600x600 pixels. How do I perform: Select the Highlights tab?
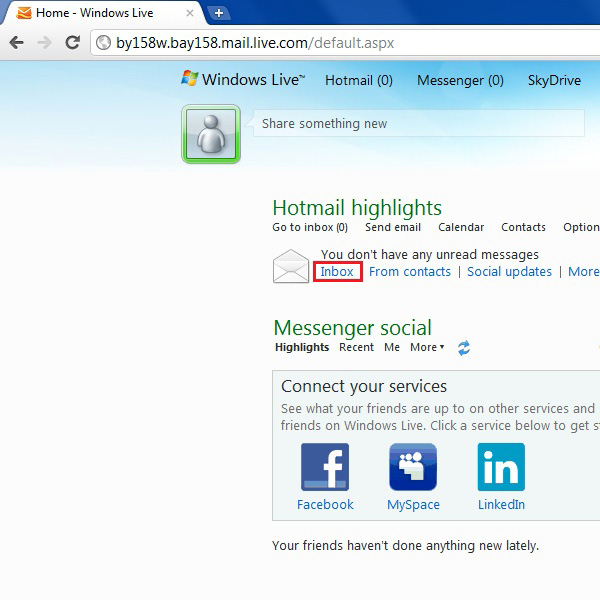coord(302,347)
